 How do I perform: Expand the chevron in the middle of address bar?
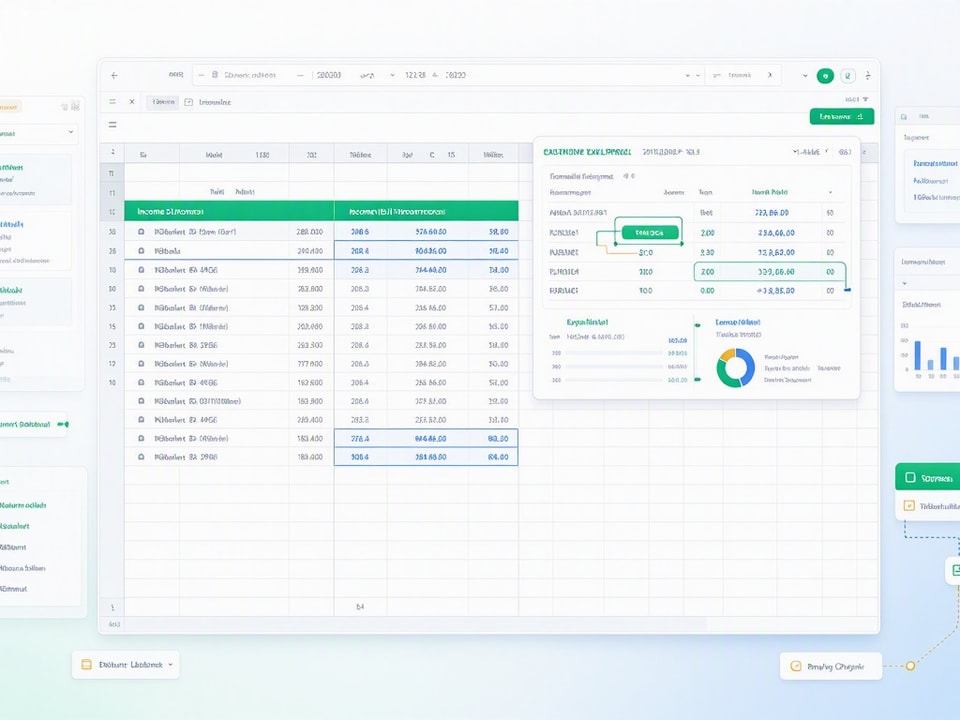pyautogui.click(x=392, y=75)
